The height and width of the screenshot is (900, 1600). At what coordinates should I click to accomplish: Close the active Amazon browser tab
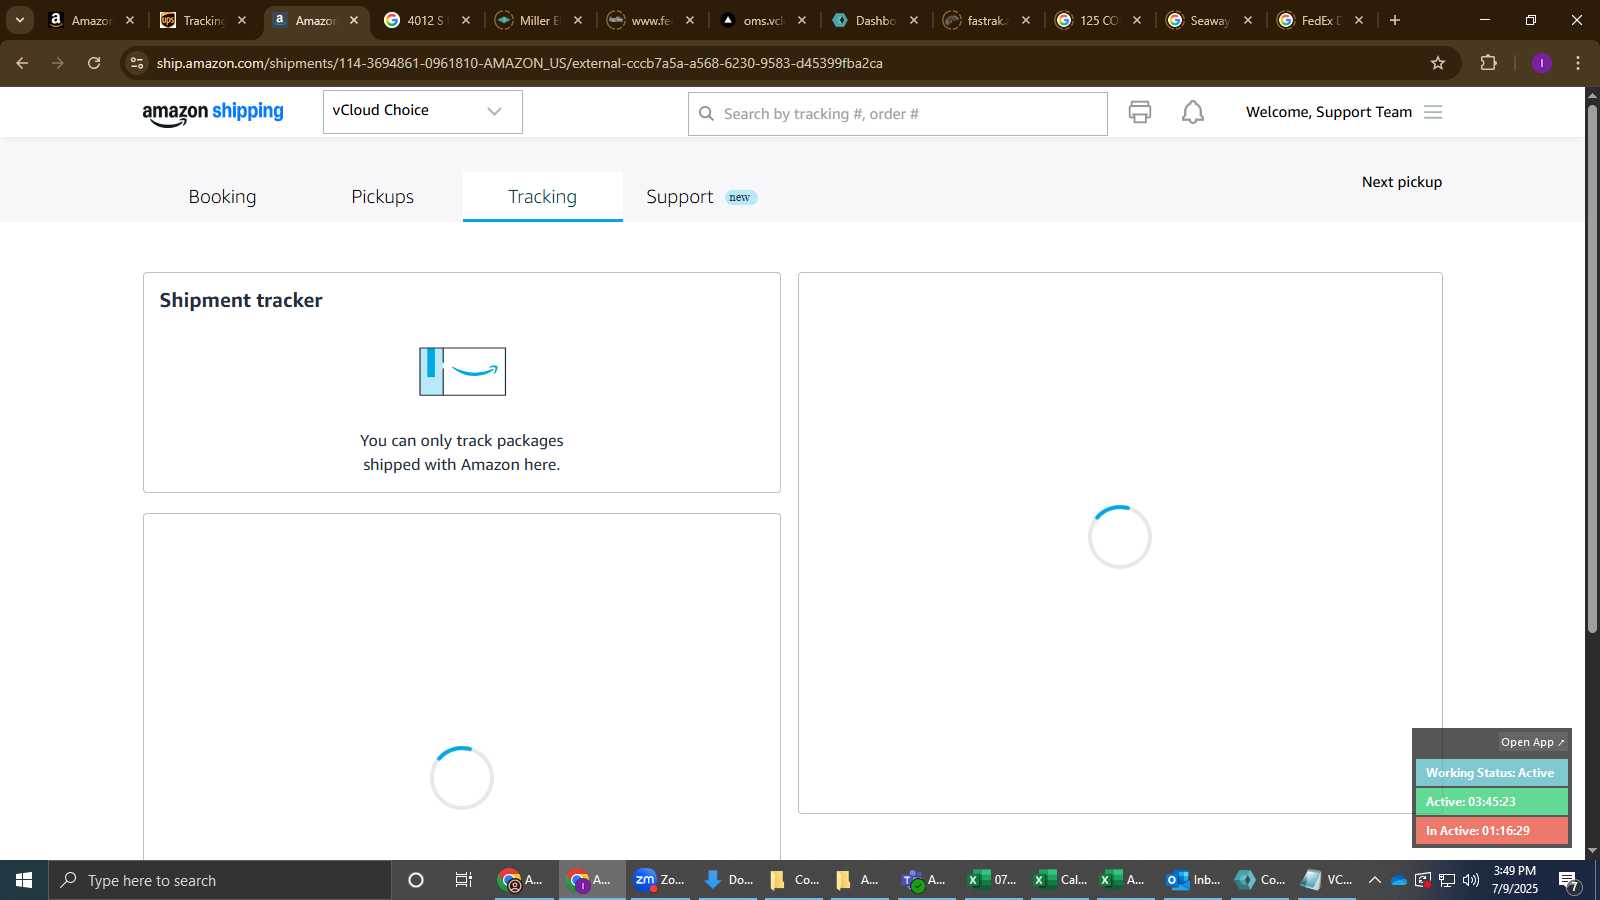[353, 20]
